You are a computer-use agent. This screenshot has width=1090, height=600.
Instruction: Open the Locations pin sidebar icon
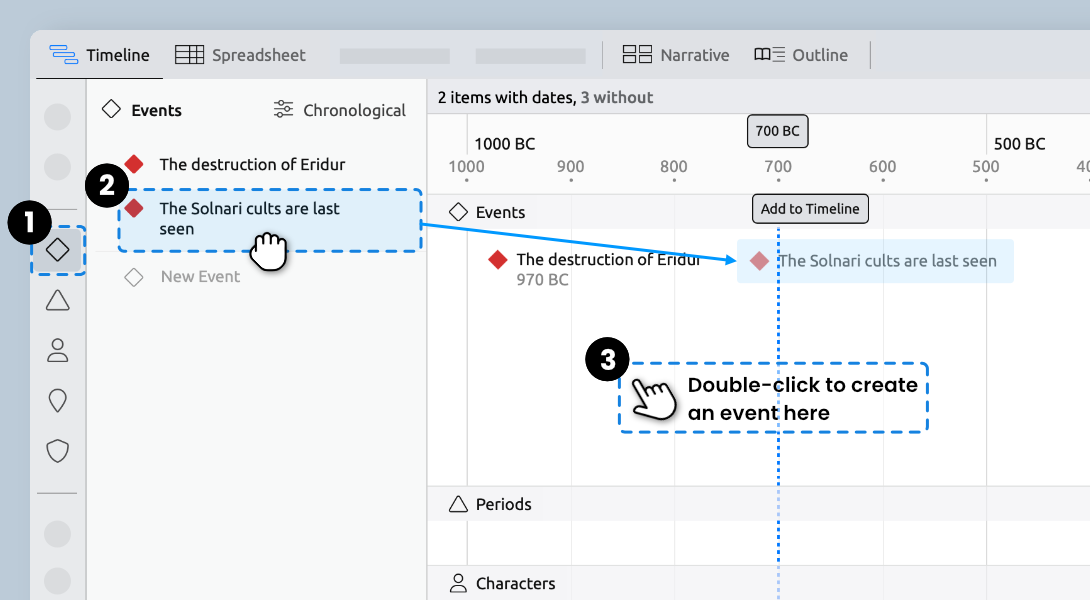58,400
